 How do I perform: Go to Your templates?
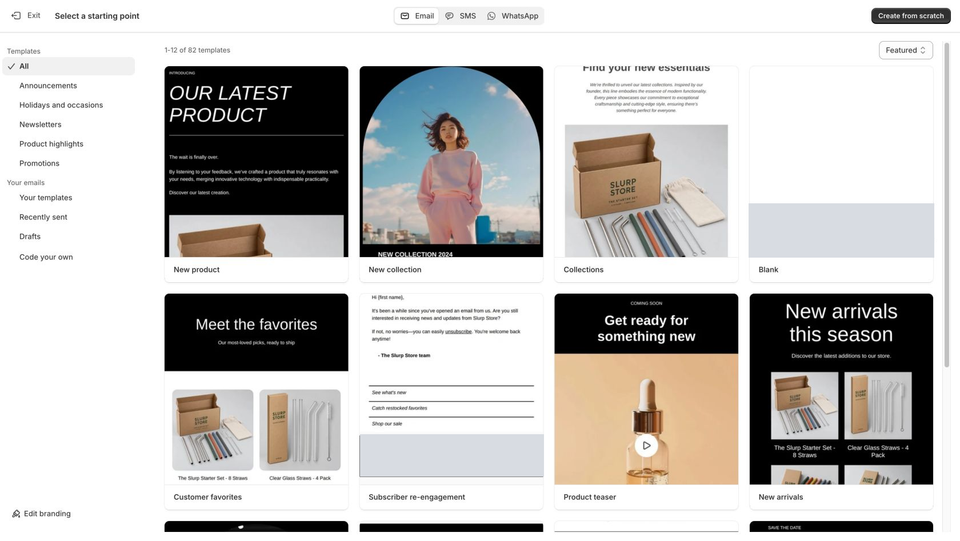tap(45, 198)
